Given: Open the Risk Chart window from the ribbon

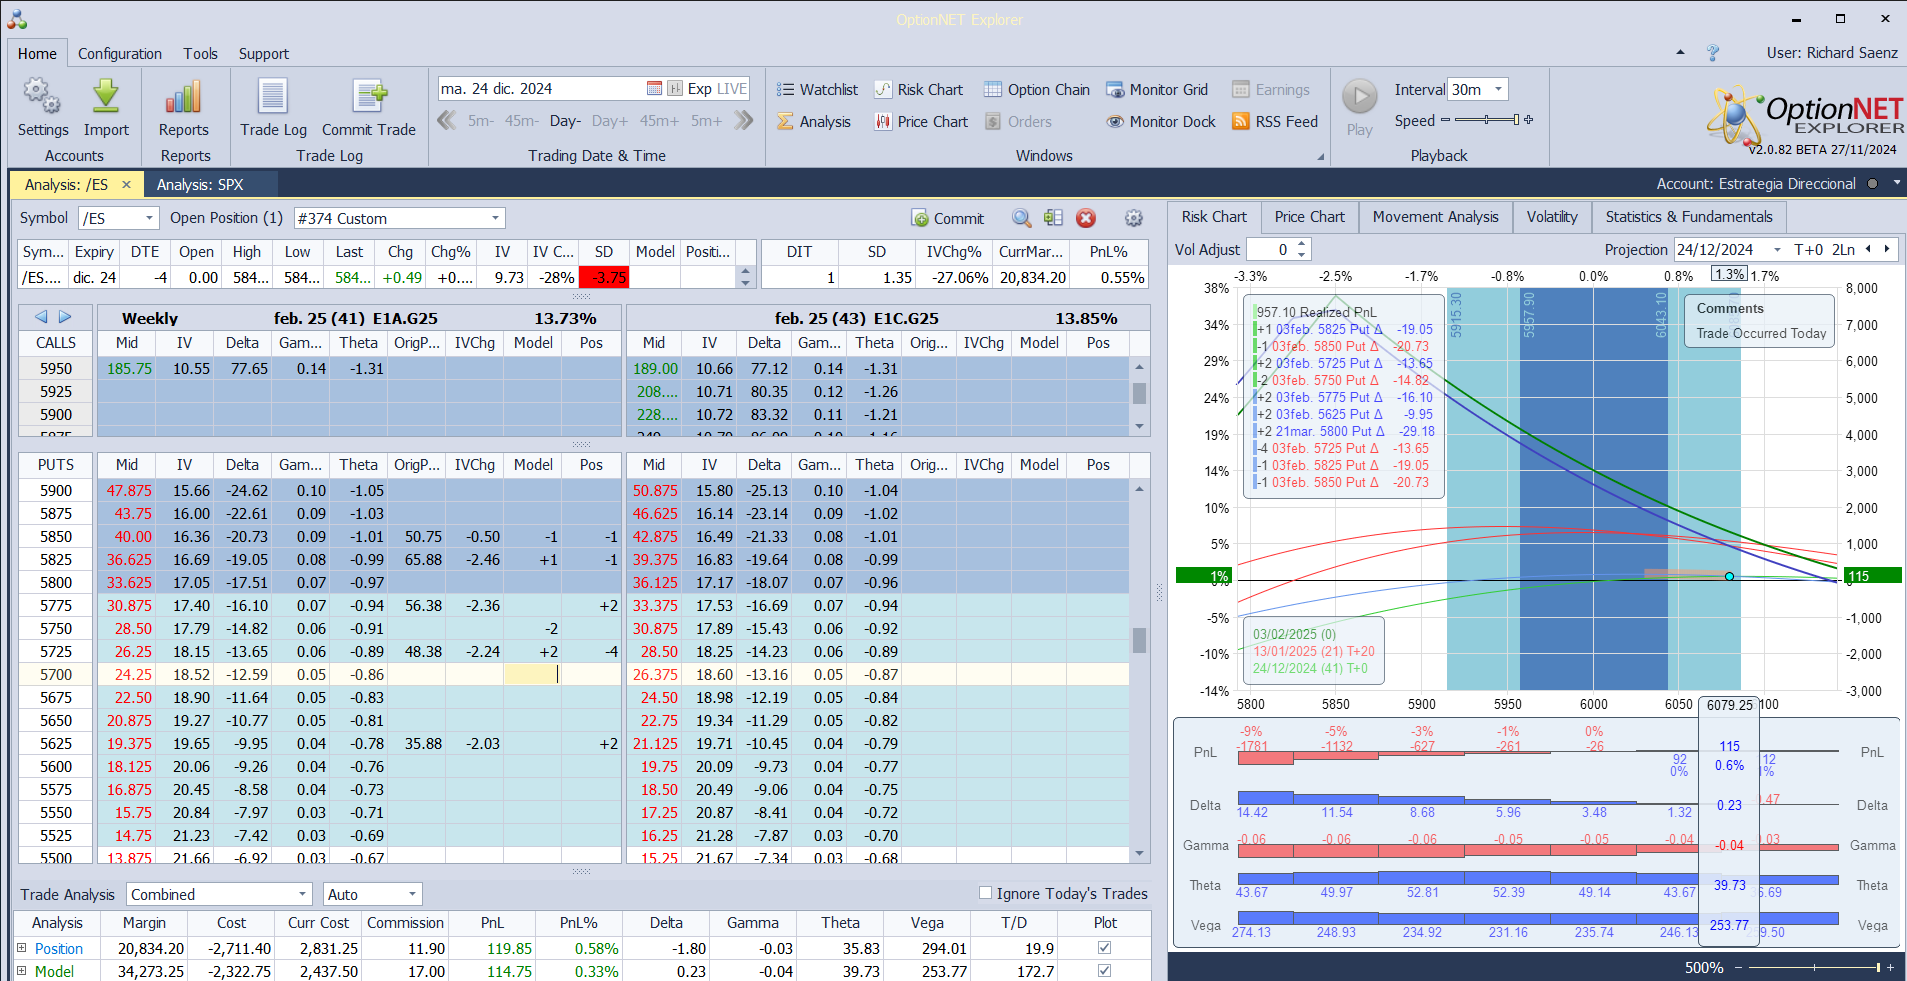Looking at the screenshot, I should click(x=919, y=89).
